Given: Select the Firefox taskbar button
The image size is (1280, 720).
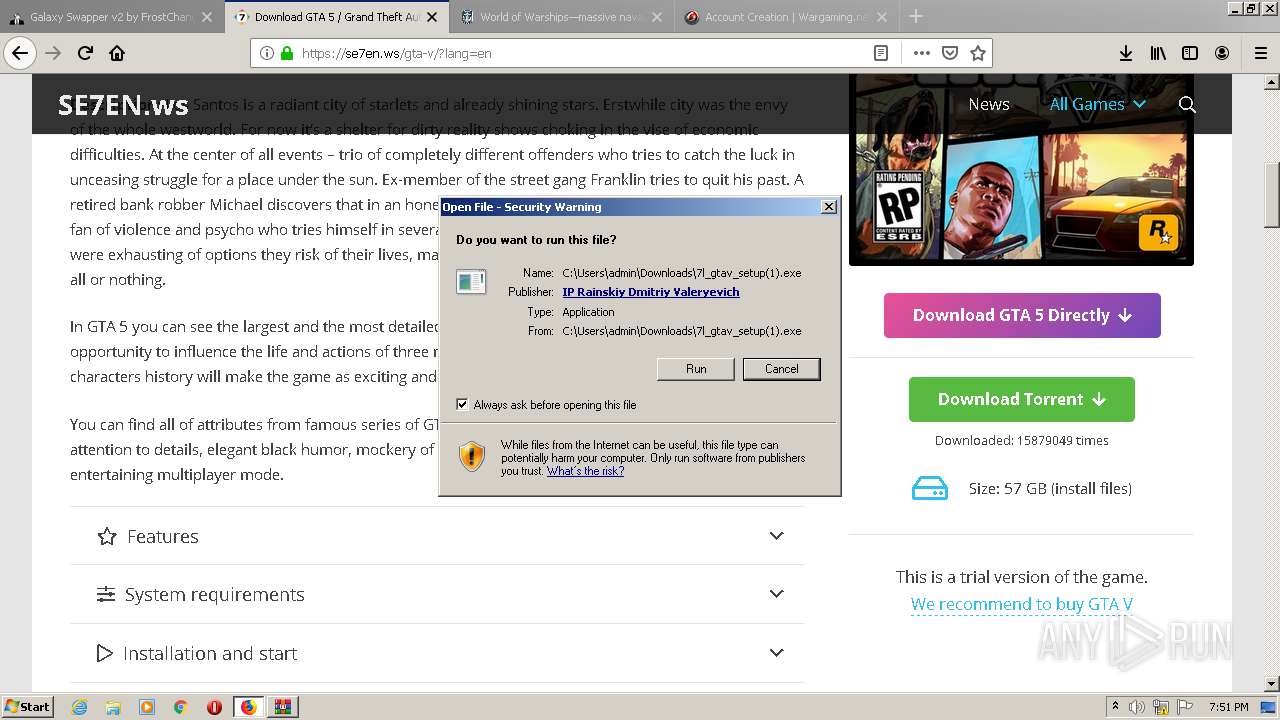Looking at the screenshot, I should [248, 707].
